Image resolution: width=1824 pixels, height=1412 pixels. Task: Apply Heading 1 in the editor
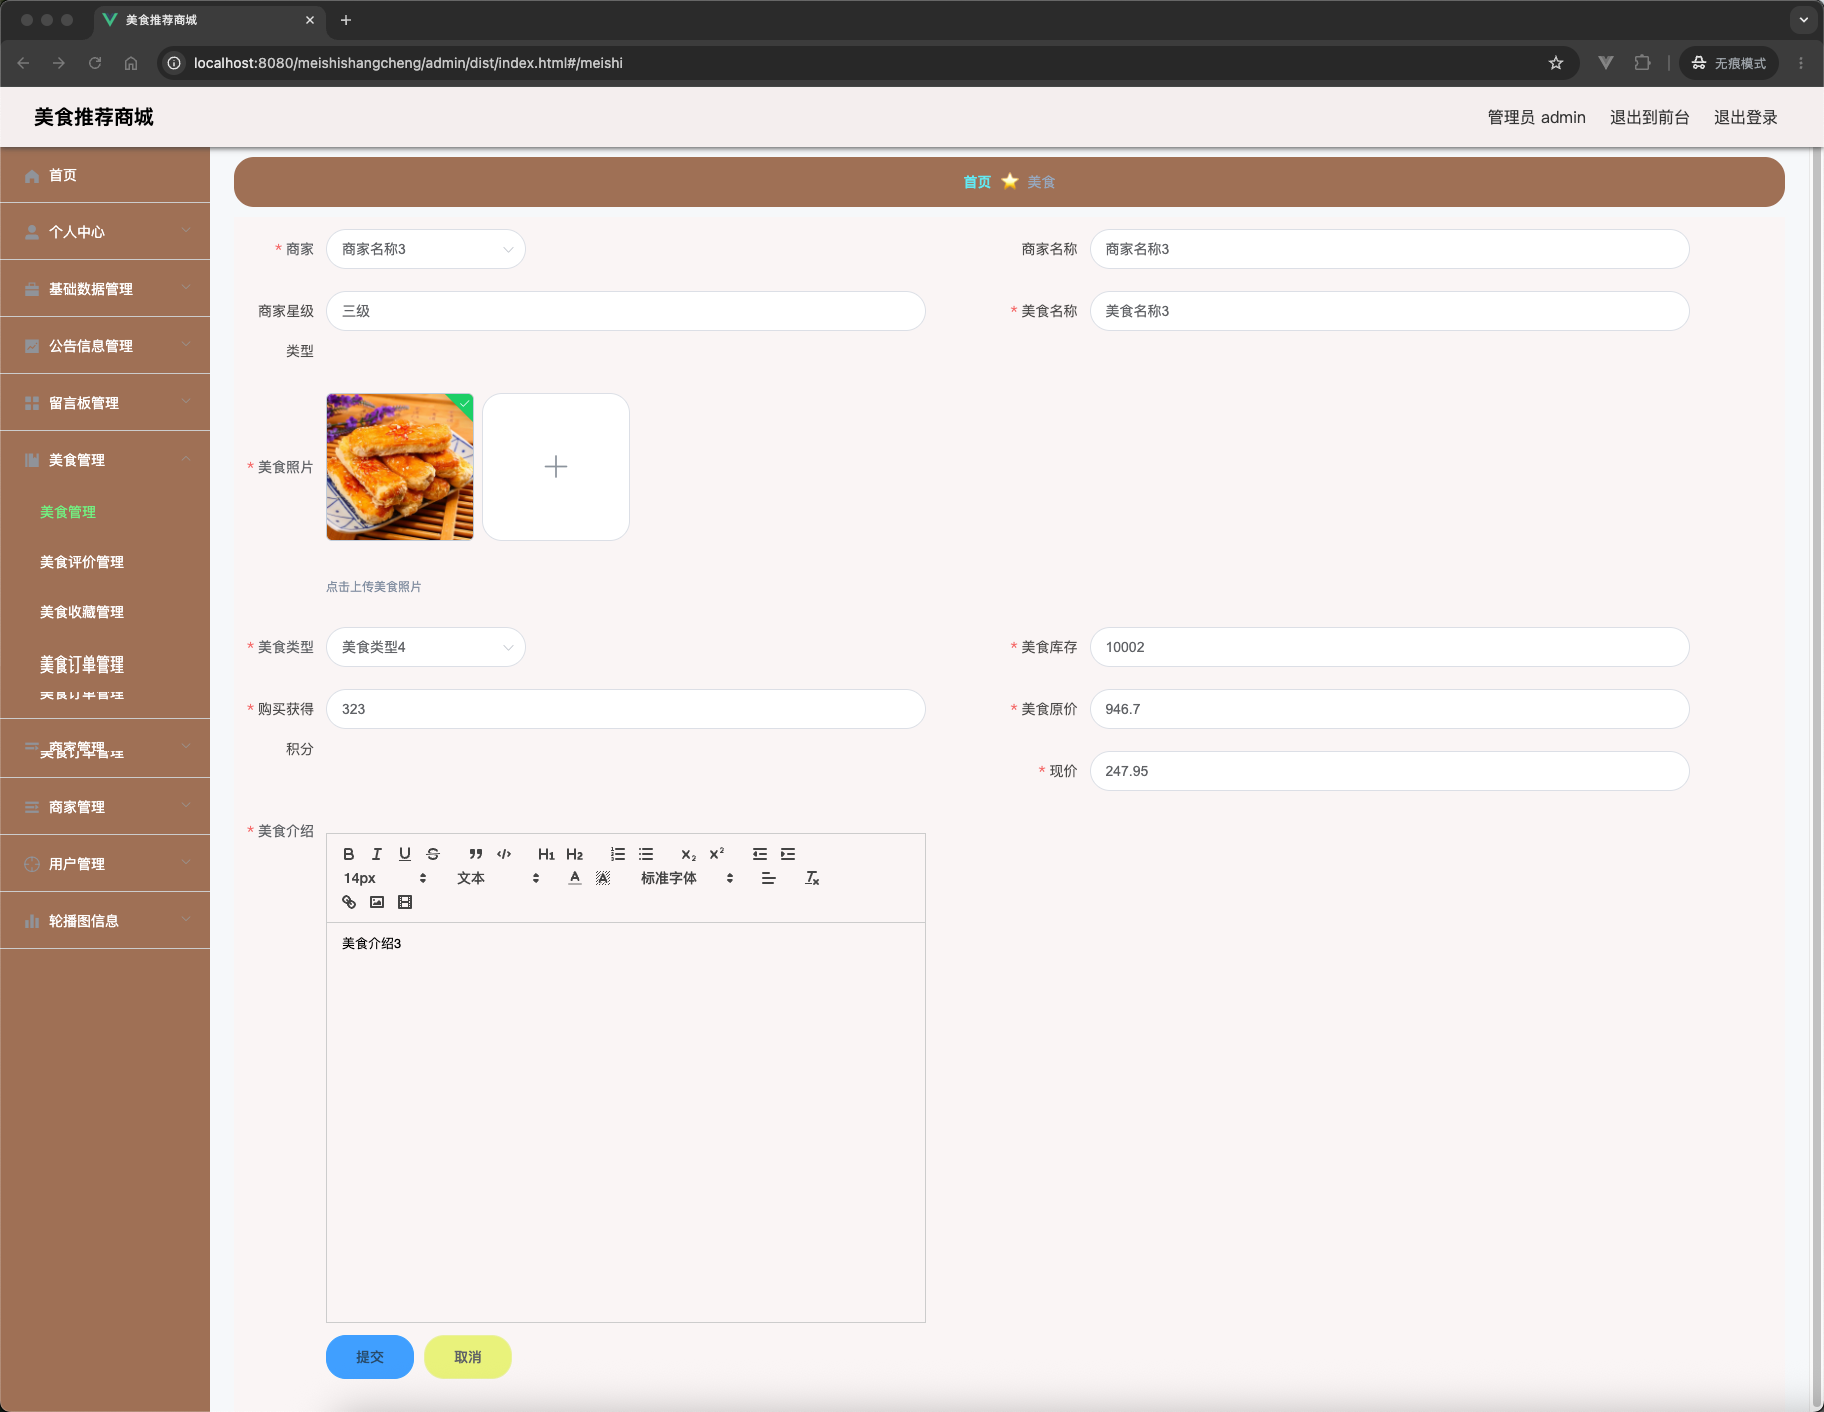point(546,854)
